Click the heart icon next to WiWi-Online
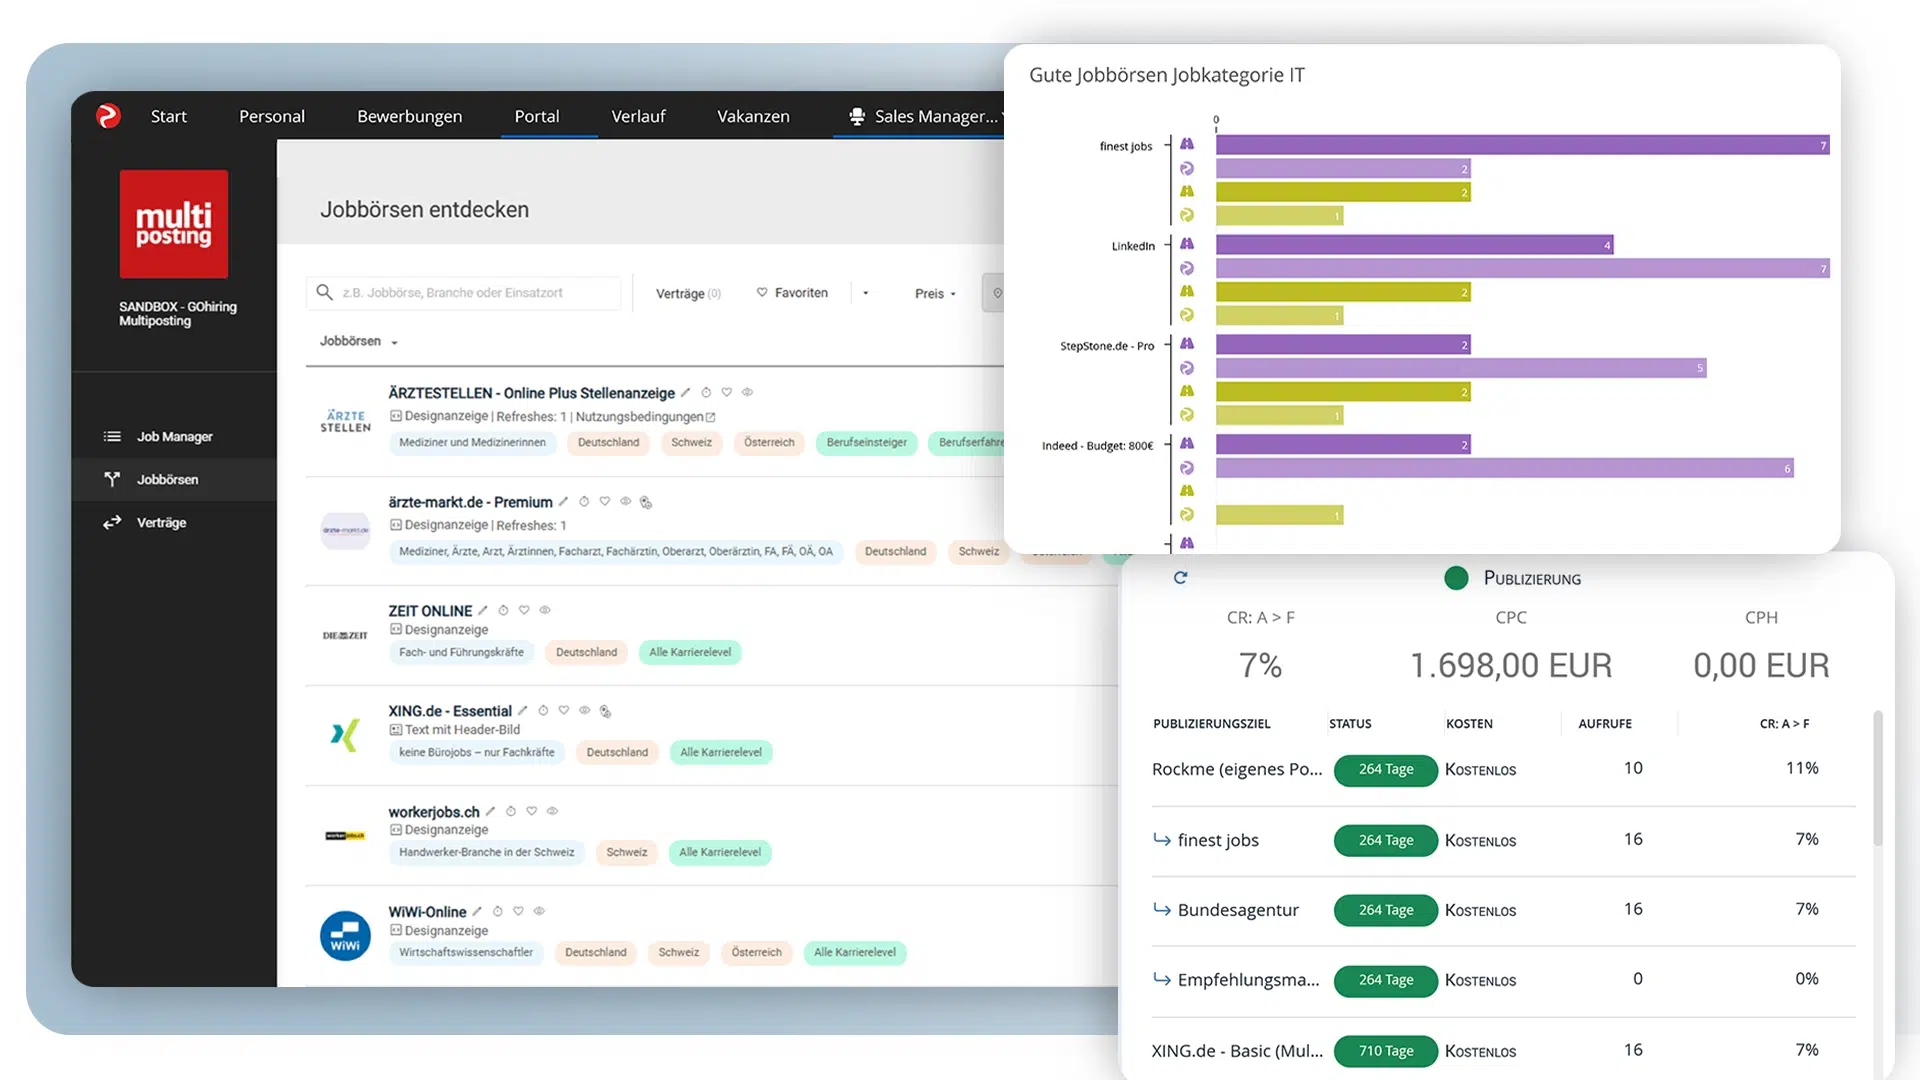 (x=518, y=912)
